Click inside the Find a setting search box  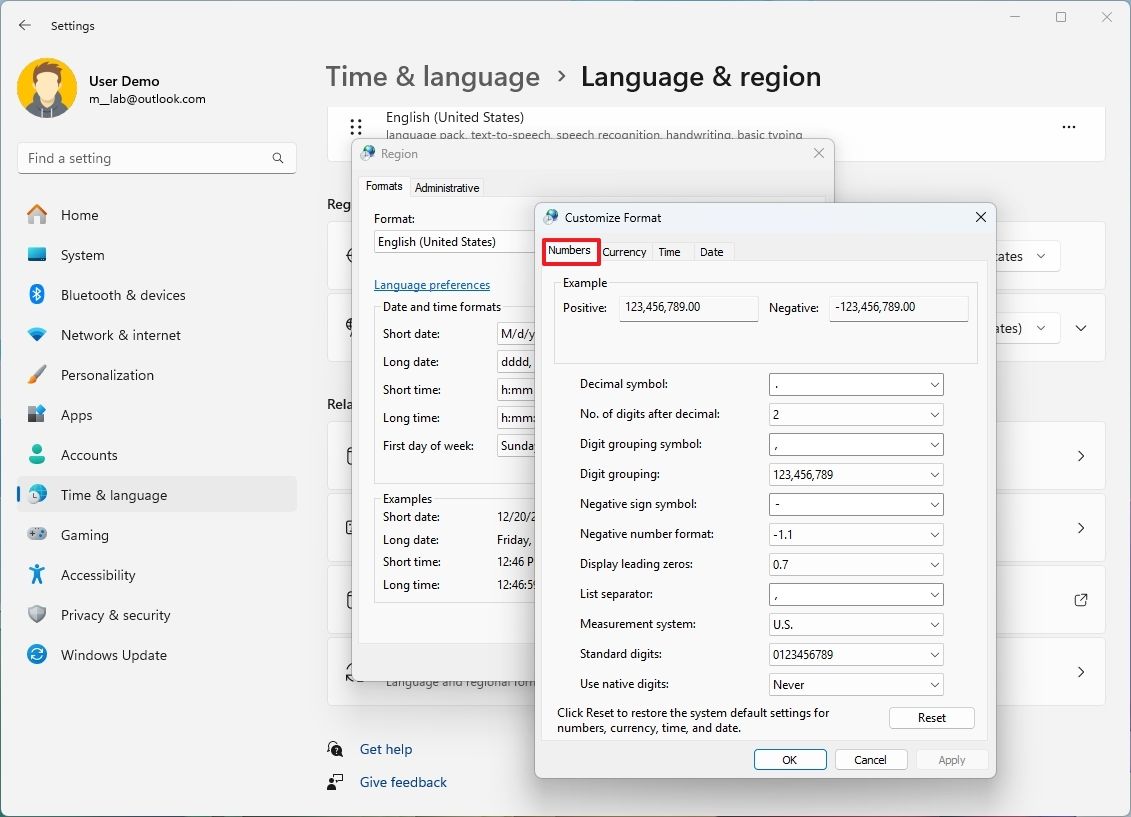point(156,158)
